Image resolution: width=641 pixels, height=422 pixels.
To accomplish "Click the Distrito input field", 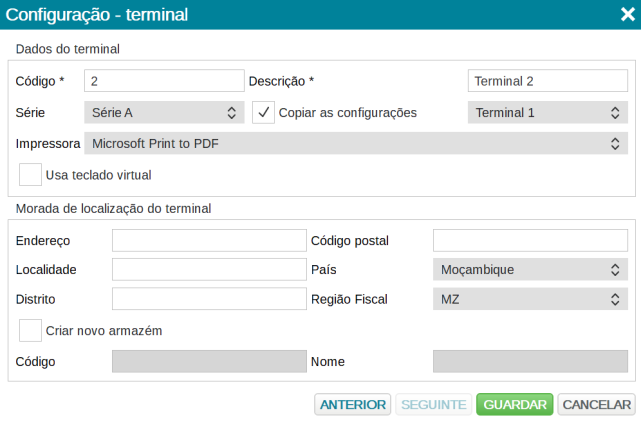I will (209, 299).
